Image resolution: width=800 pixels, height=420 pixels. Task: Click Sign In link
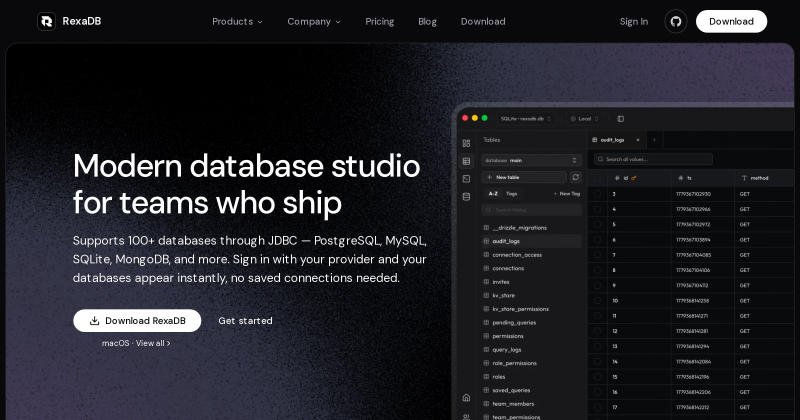tap(634, 21)
